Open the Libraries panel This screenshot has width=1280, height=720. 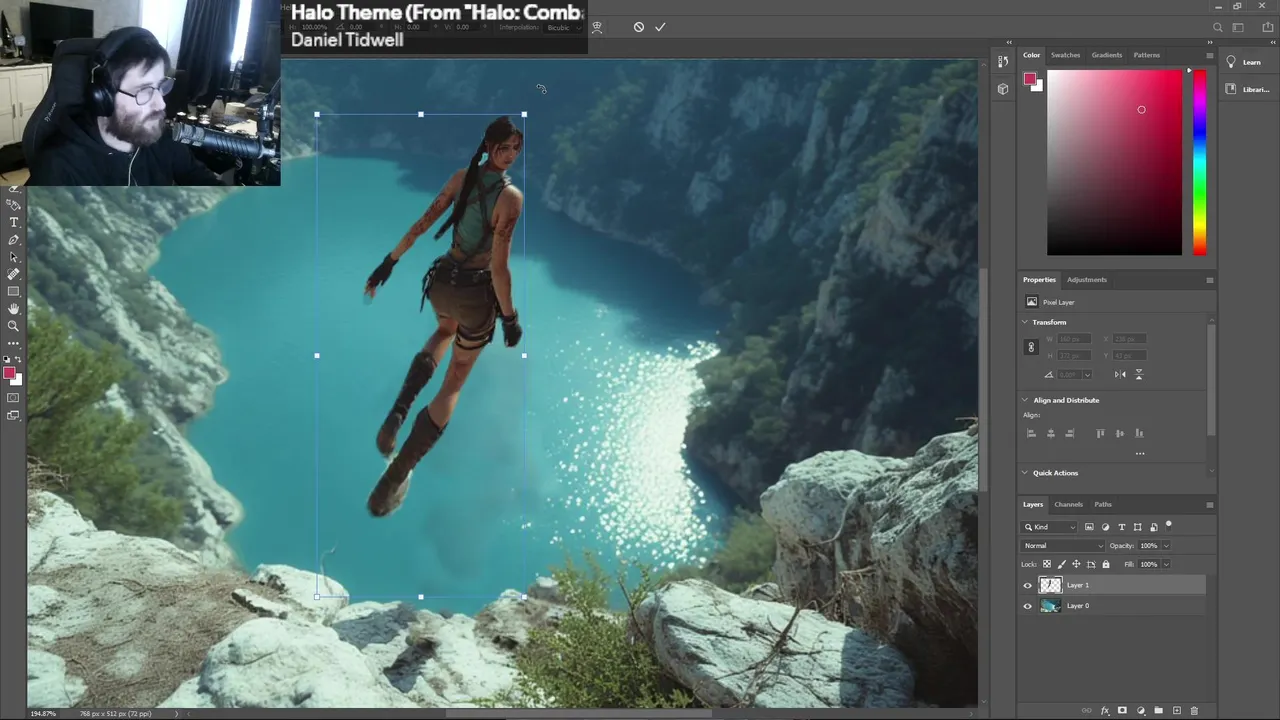(x=1247, y=89)
